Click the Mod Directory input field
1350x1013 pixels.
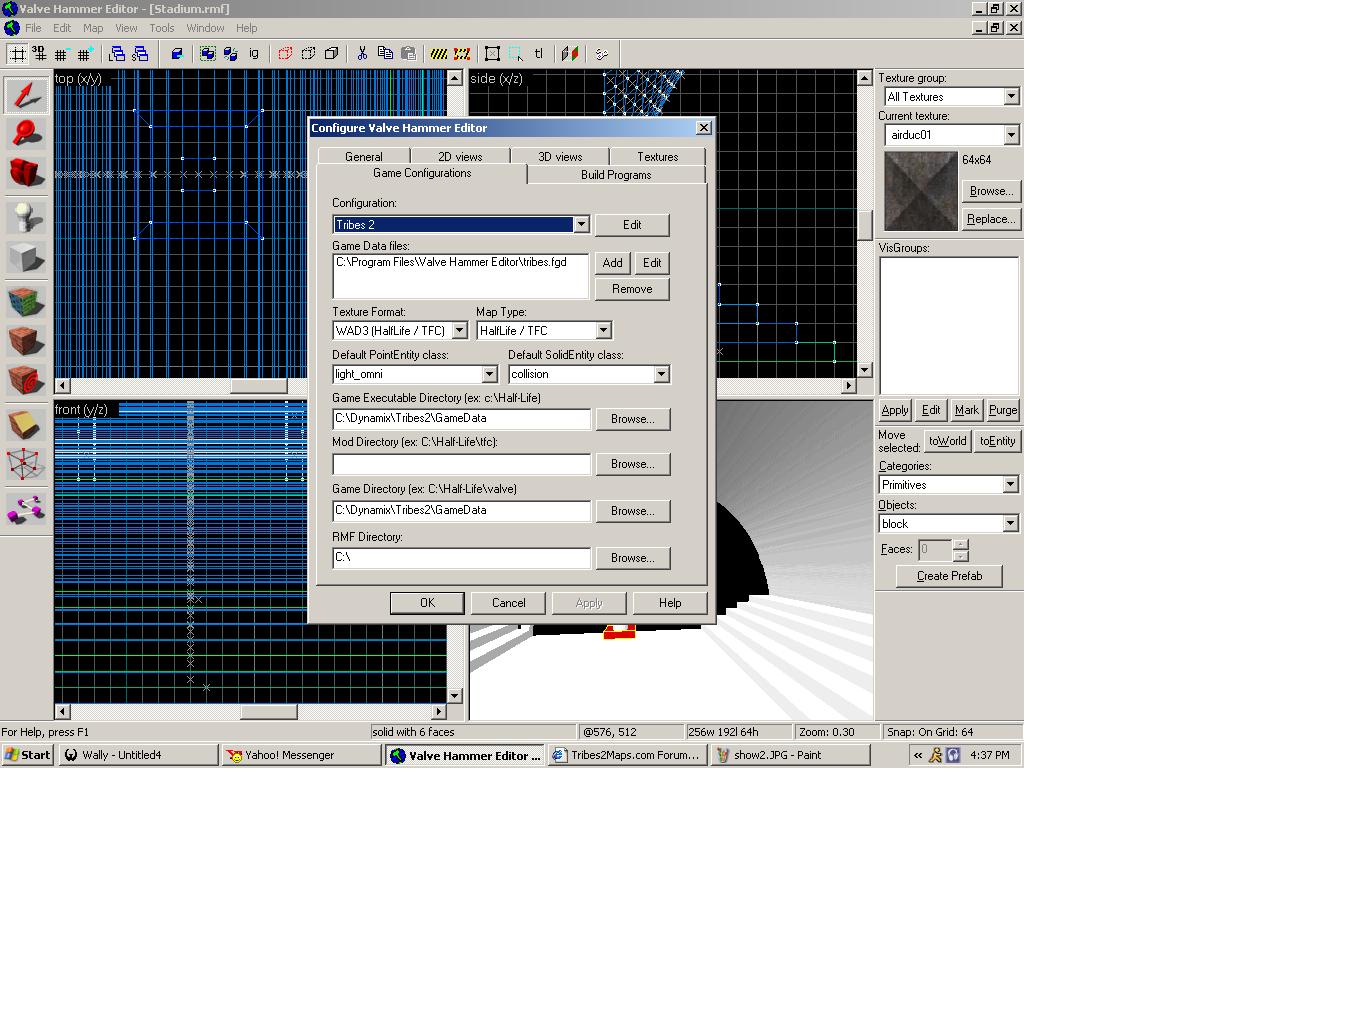click(462, 464)
